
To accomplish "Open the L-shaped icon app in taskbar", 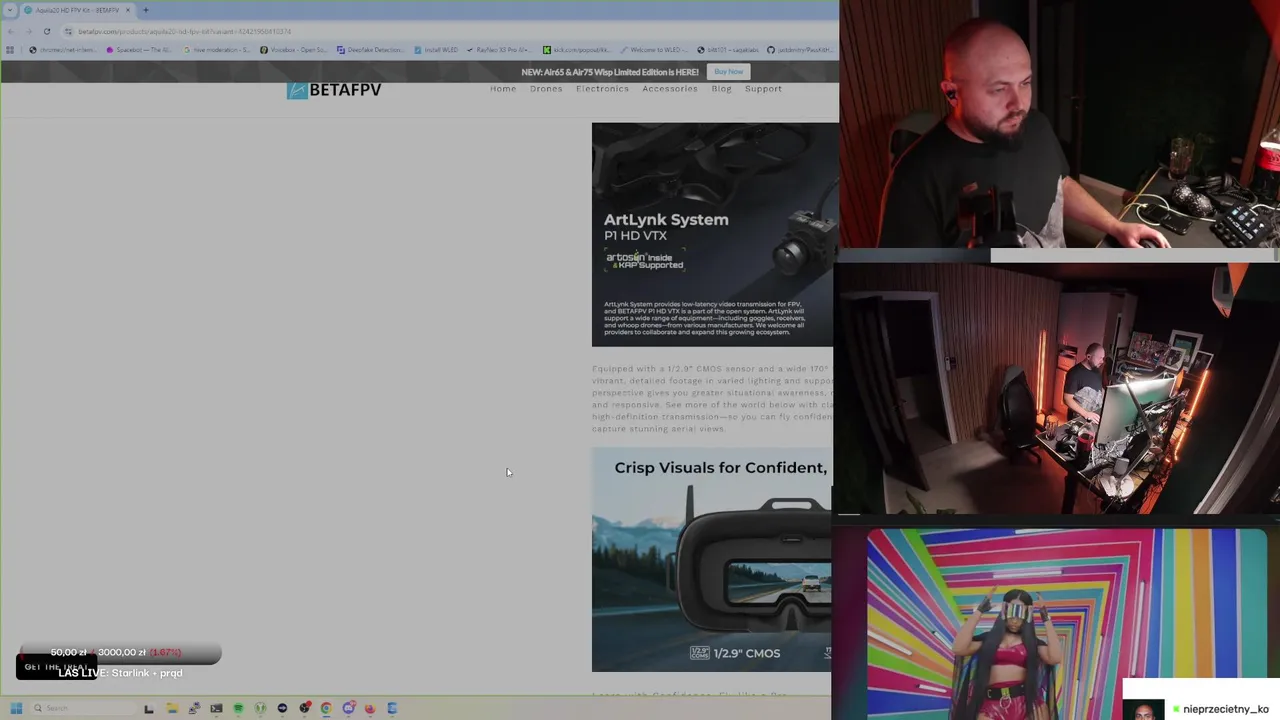I will pyautogui.click(x=149, y=708).
